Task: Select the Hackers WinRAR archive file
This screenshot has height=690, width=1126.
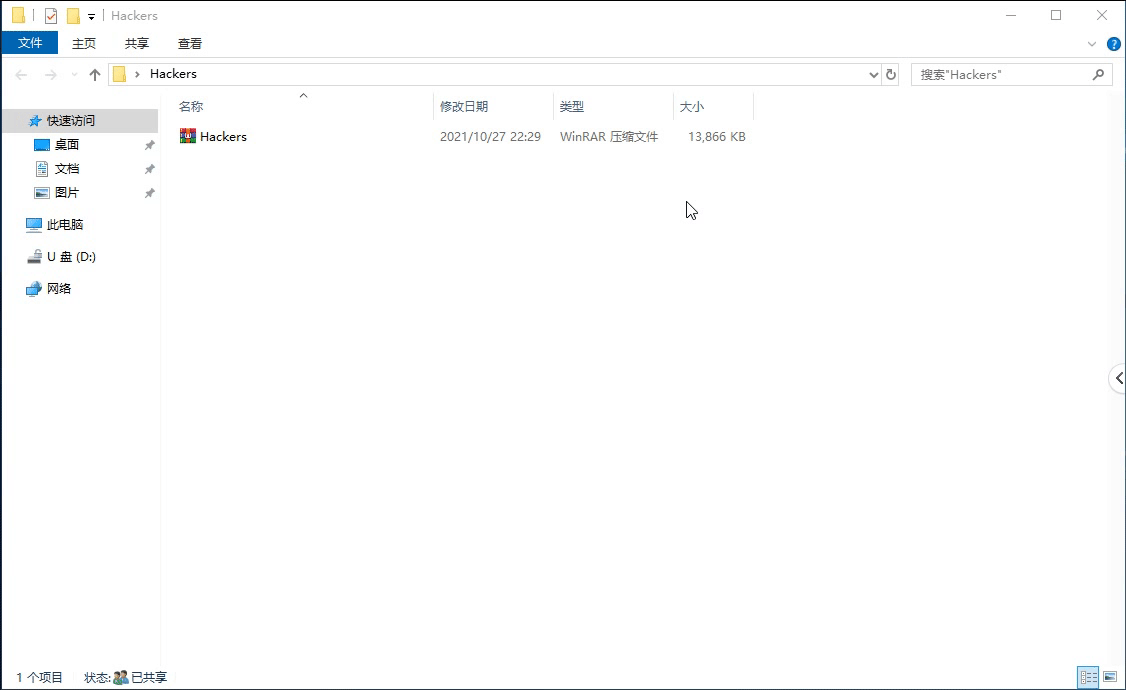Action: 223,137
